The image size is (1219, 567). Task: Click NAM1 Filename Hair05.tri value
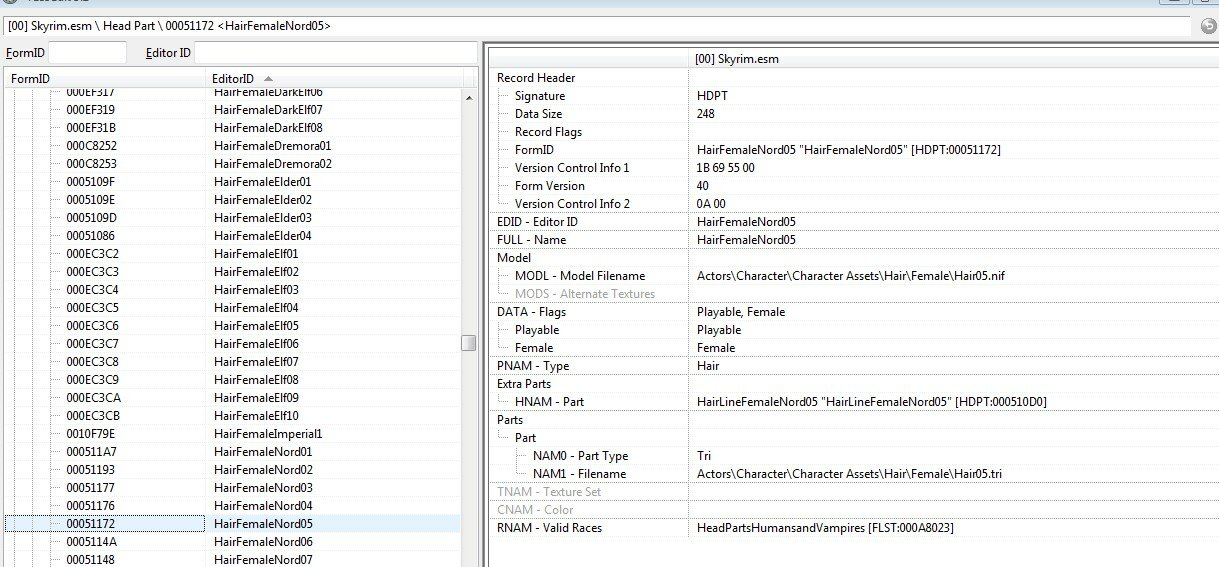[x=850, y=474]
